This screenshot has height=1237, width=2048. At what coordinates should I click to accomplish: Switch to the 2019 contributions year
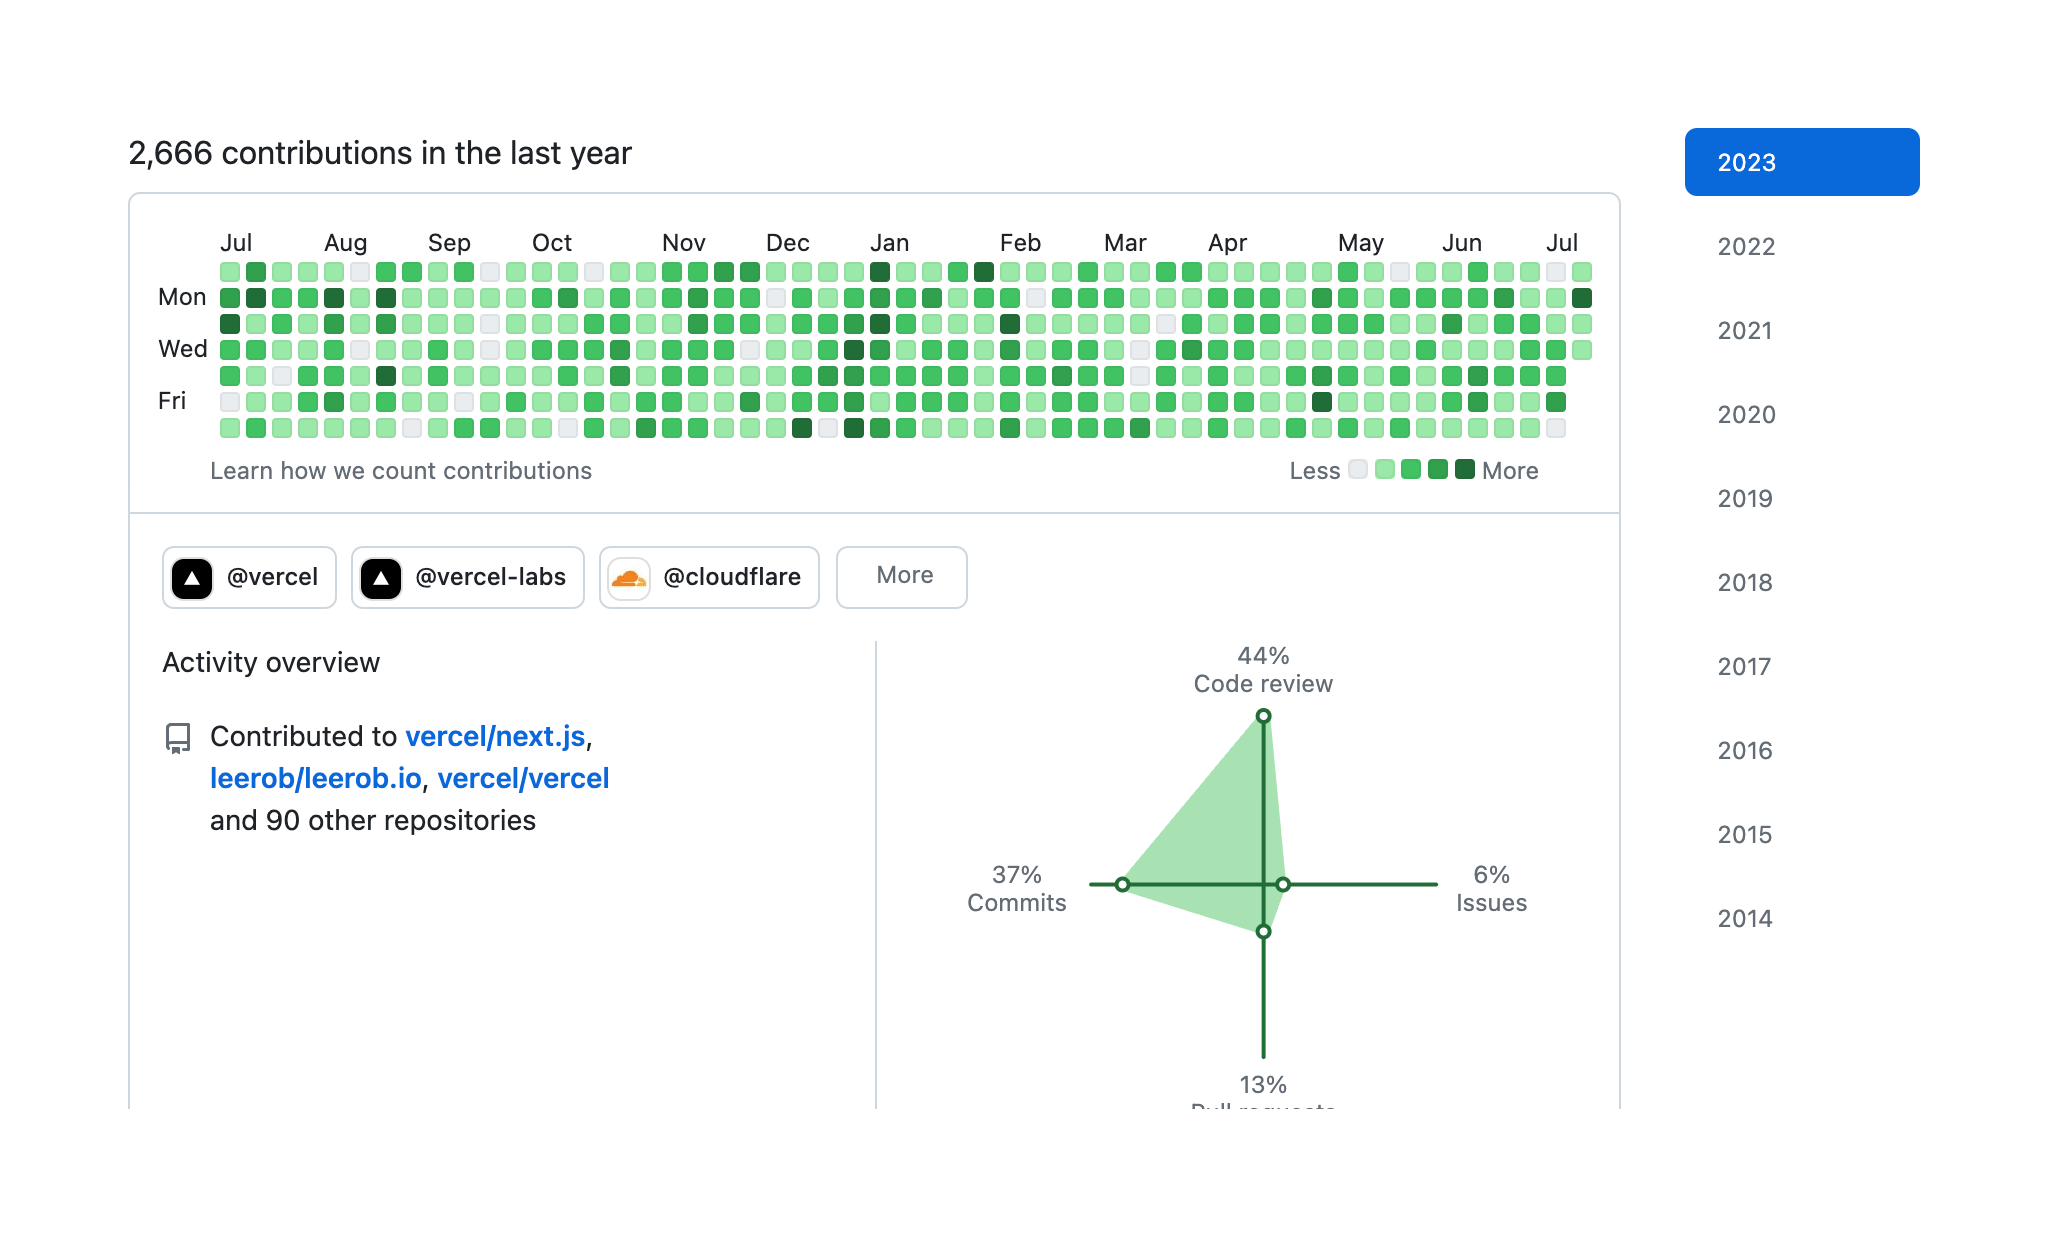tap(1745, 499)
